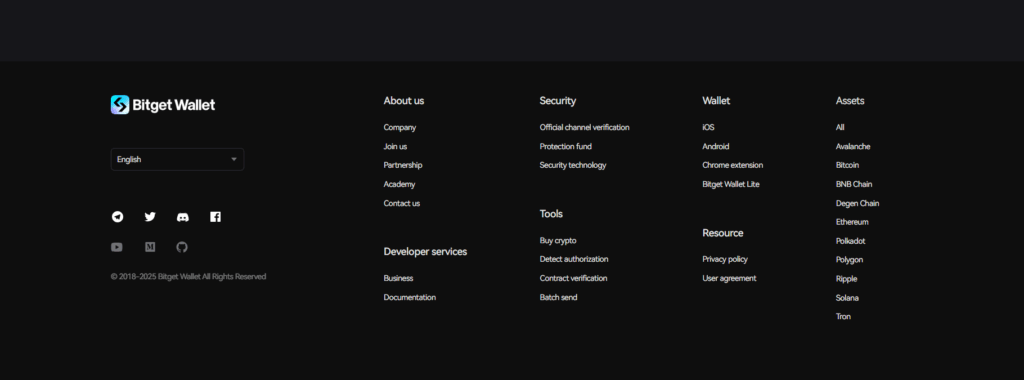Open the Privacy policy page
The image size is (1024, 380).
tap(725, 259)
